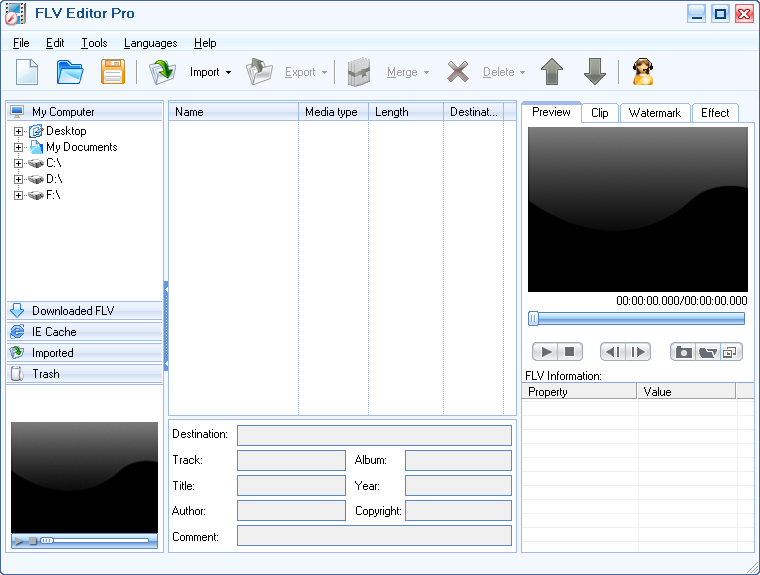Open the Tools menu
This screenshot has height=575, width=760.
[x=94, y=43]
